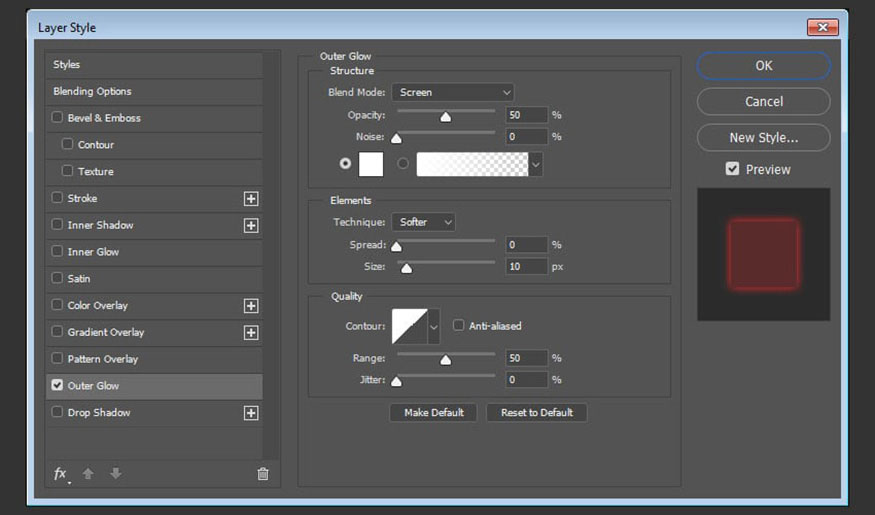Enable the Drop Shadow checkbox
This screenshot has width=875, height=515.
coord(57,412)
